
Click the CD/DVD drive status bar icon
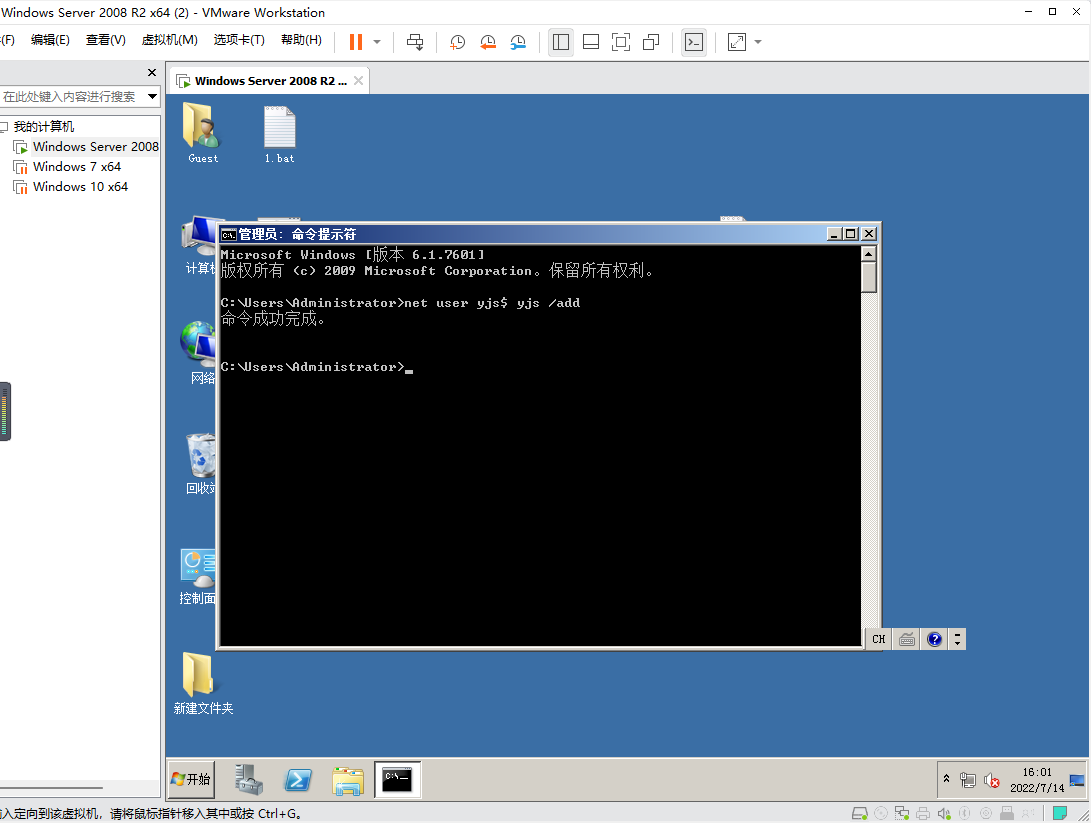[881, 813]
